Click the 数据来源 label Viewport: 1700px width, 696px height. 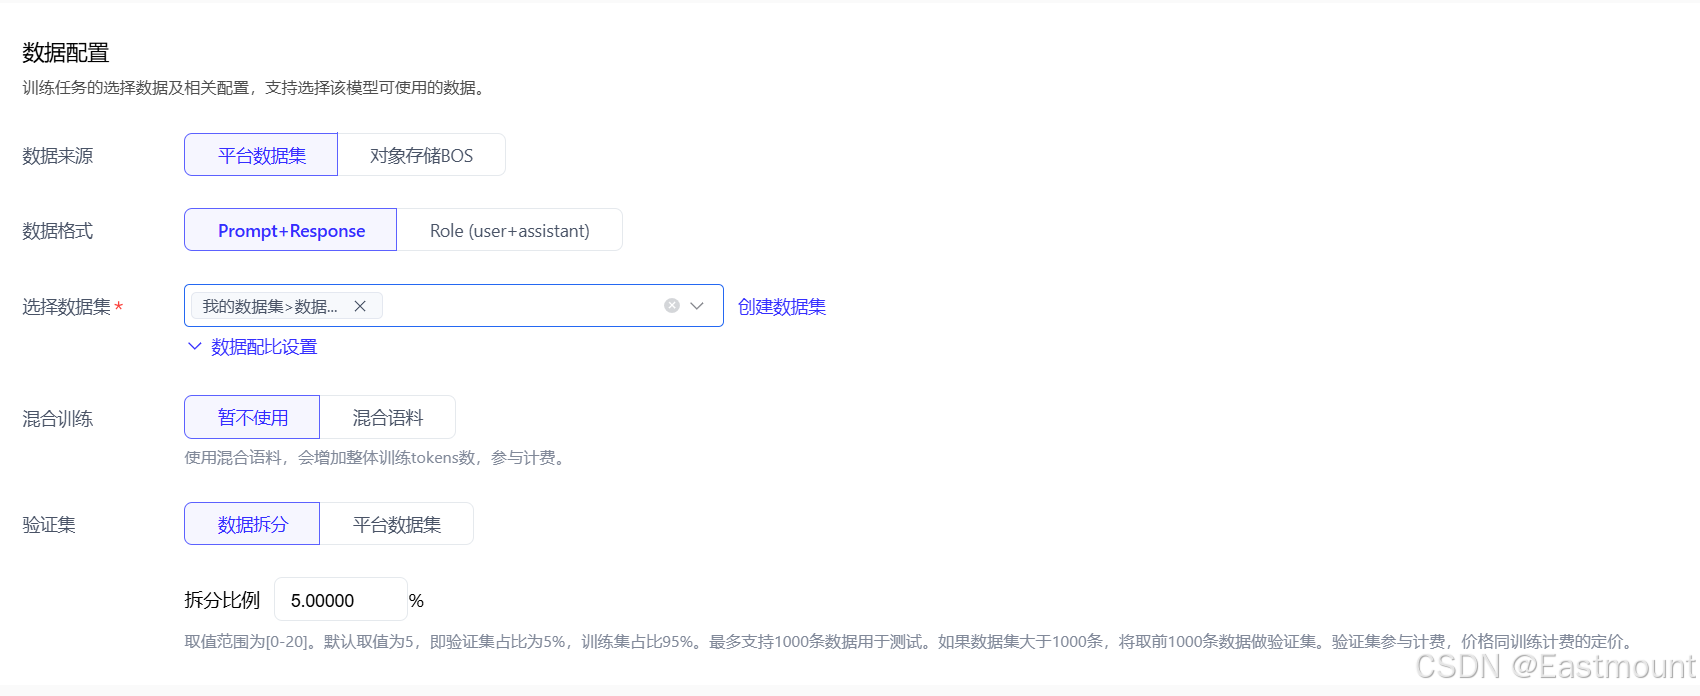pyautogui.click(x=58, y=156)
